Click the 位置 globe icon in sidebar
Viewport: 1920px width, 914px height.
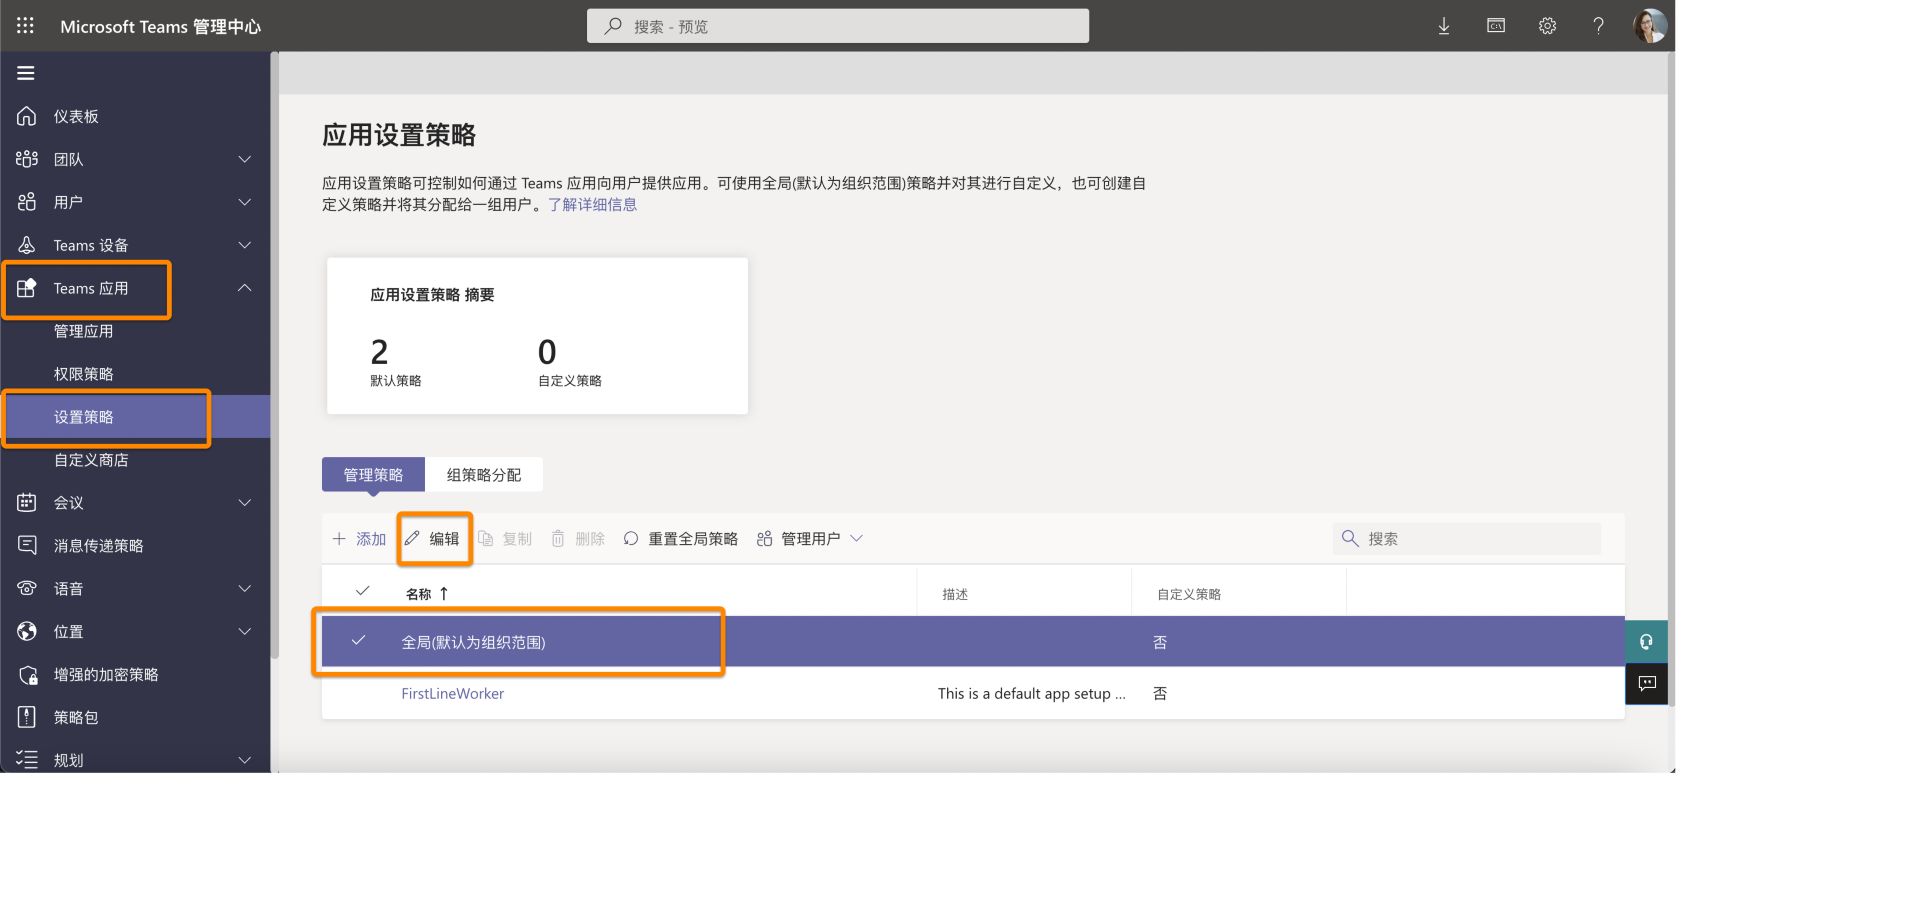(x=27, y=631)
